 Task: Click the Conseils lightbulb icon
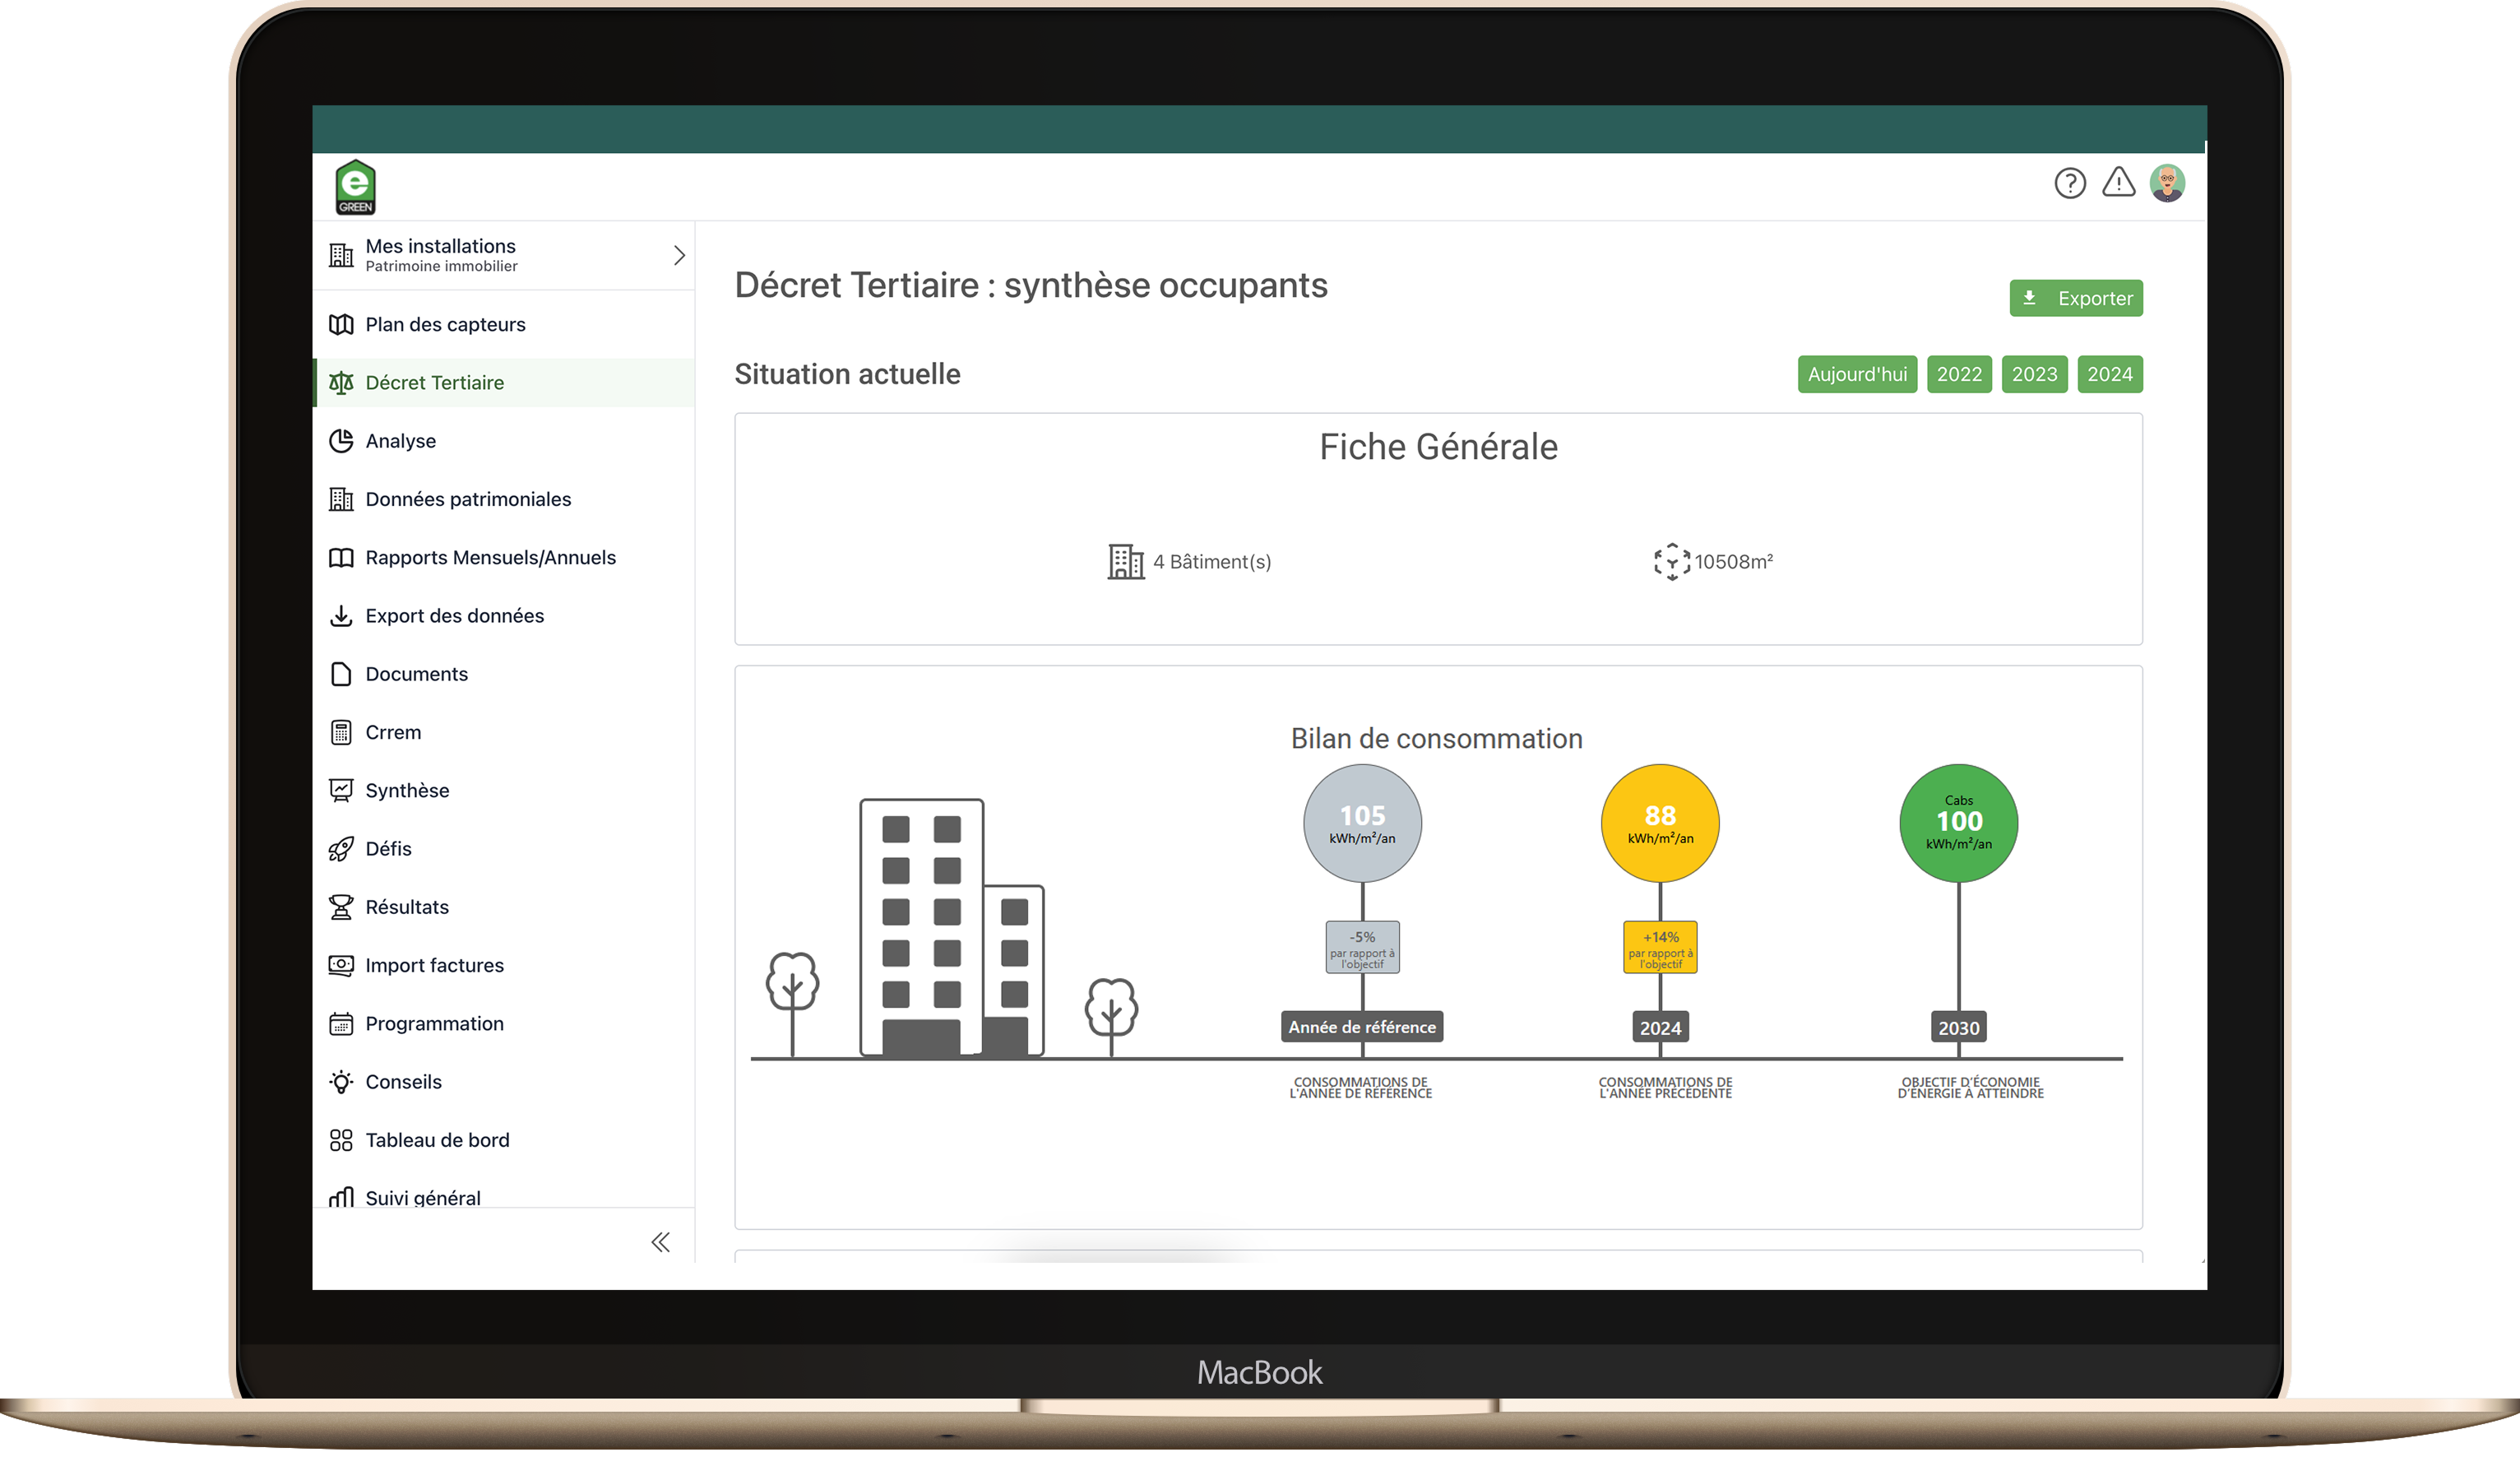pyautogui.click(x=341, y=1081)
